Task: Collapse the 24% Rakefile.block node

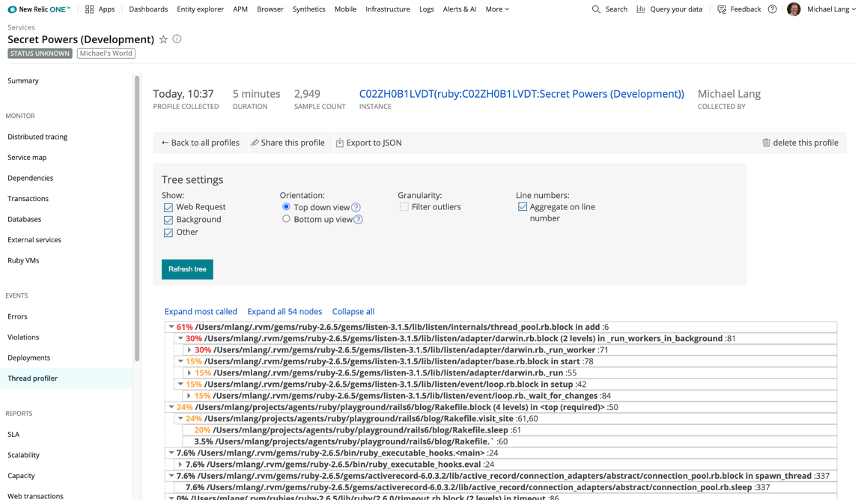Action: point(171,407)
